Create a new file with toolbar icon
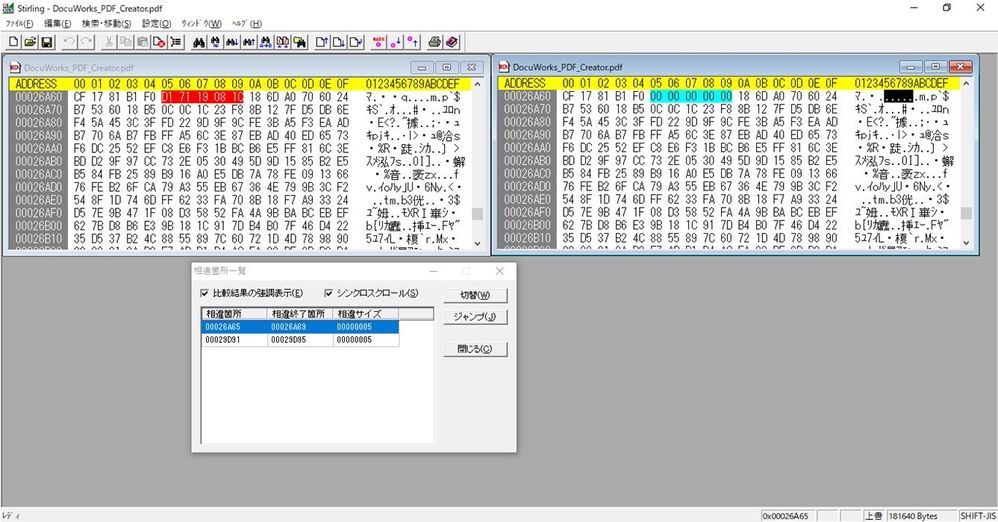The width and height of the screenshot is (998, 522). point(13,42)
